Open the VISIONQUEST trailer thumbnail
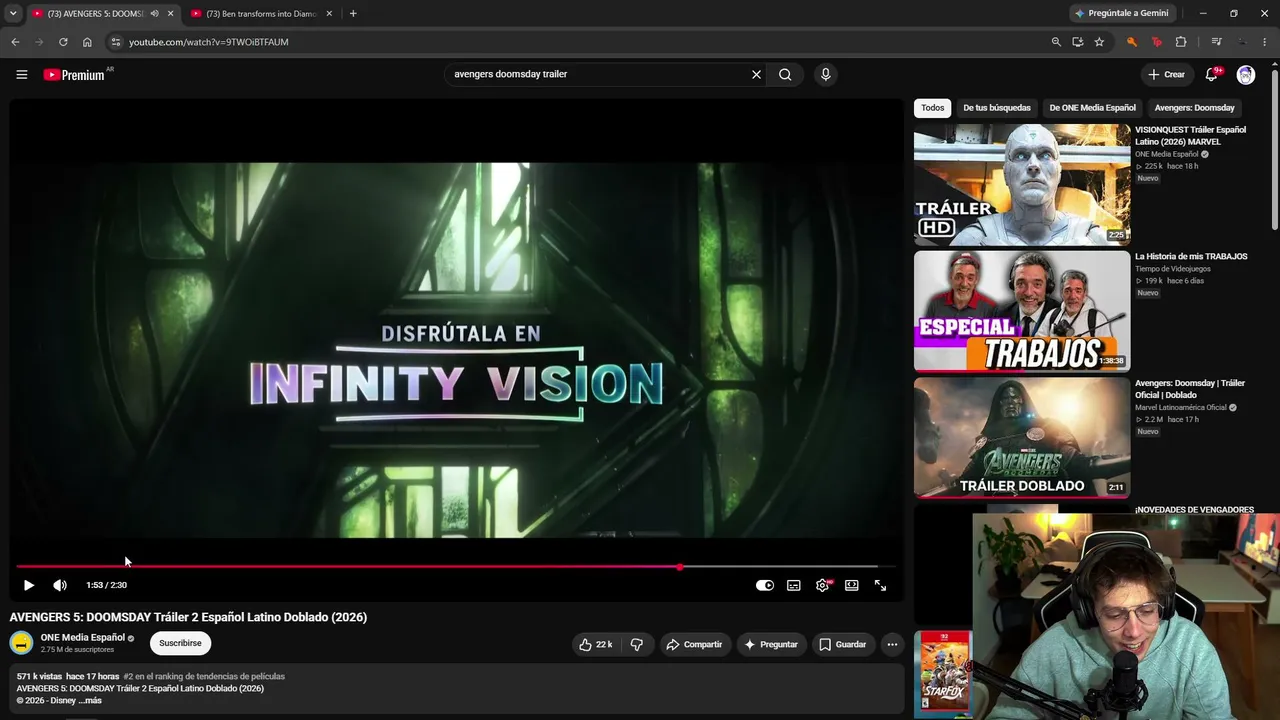Screen dimensions: 1280x720 click(1022, 184)
